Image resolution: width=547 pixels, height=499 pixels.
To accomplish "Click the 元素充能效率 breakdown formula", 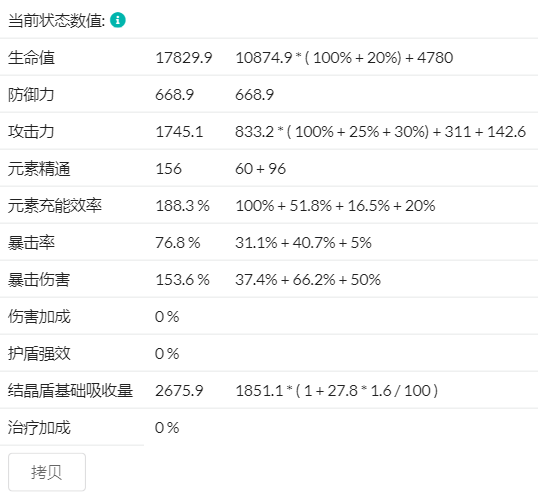I will pos(335,206).
